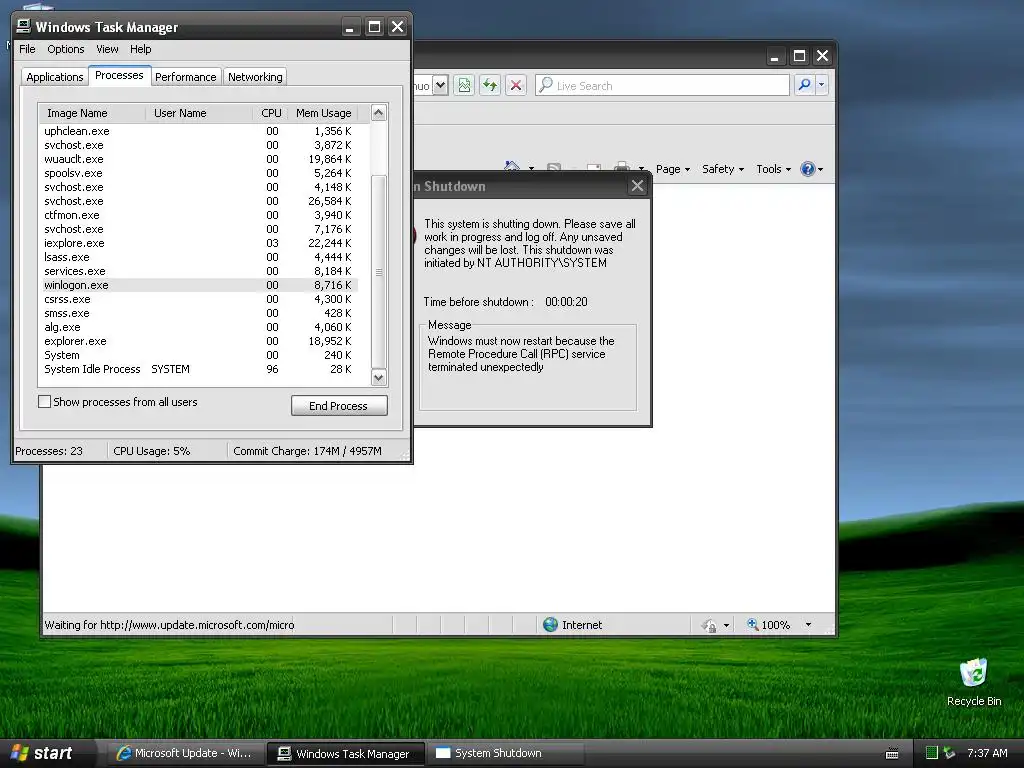Click the protected mode lock icon in status bar

[x=709, y=626]
